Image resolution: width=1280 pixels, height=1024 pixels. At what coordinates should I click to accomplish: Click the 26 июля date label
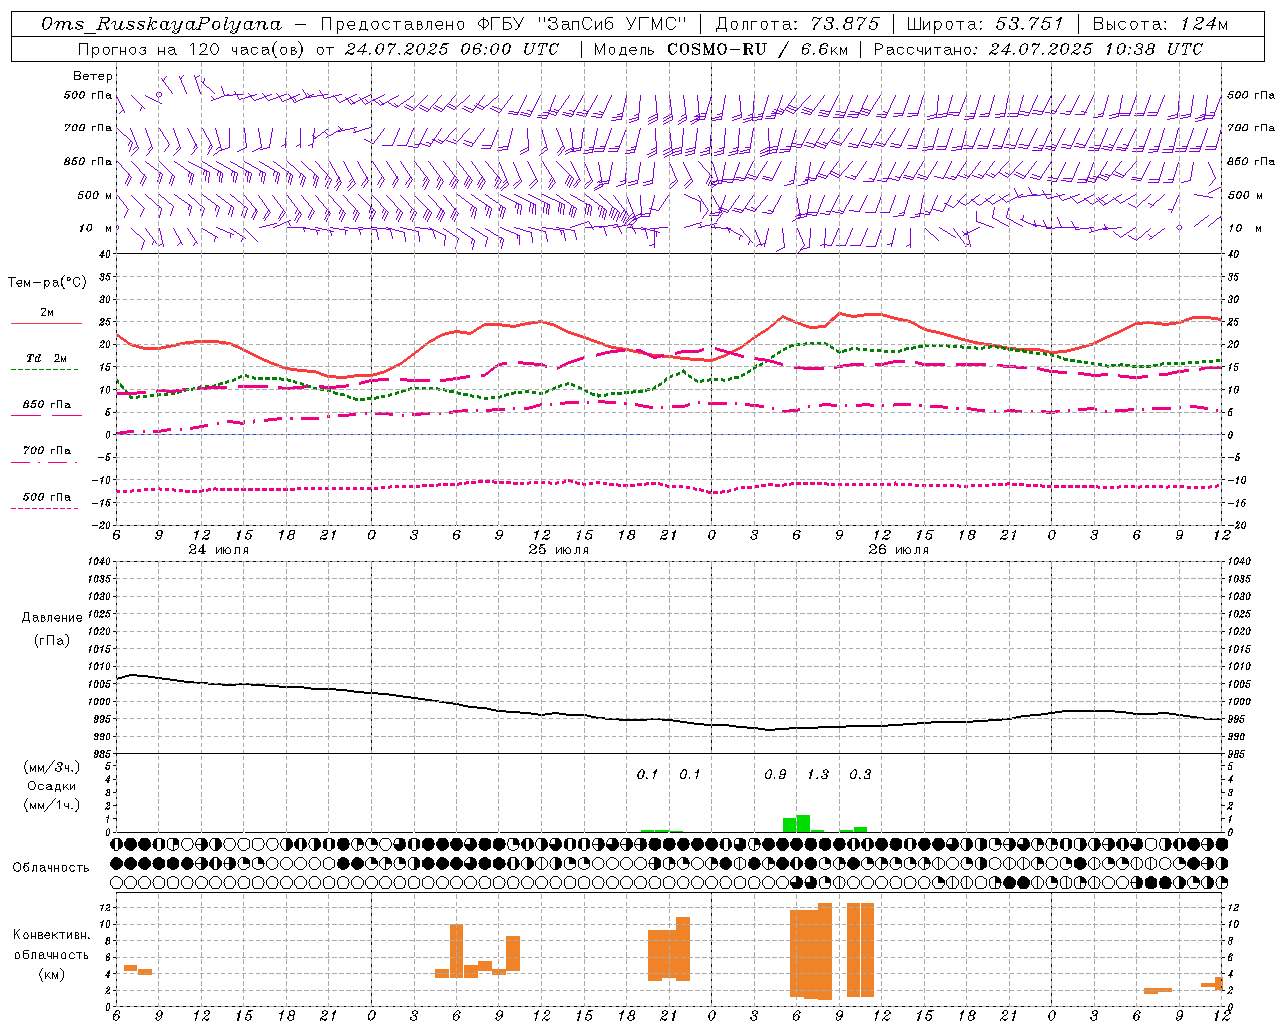pyautogui.click(x=899, y=550)
